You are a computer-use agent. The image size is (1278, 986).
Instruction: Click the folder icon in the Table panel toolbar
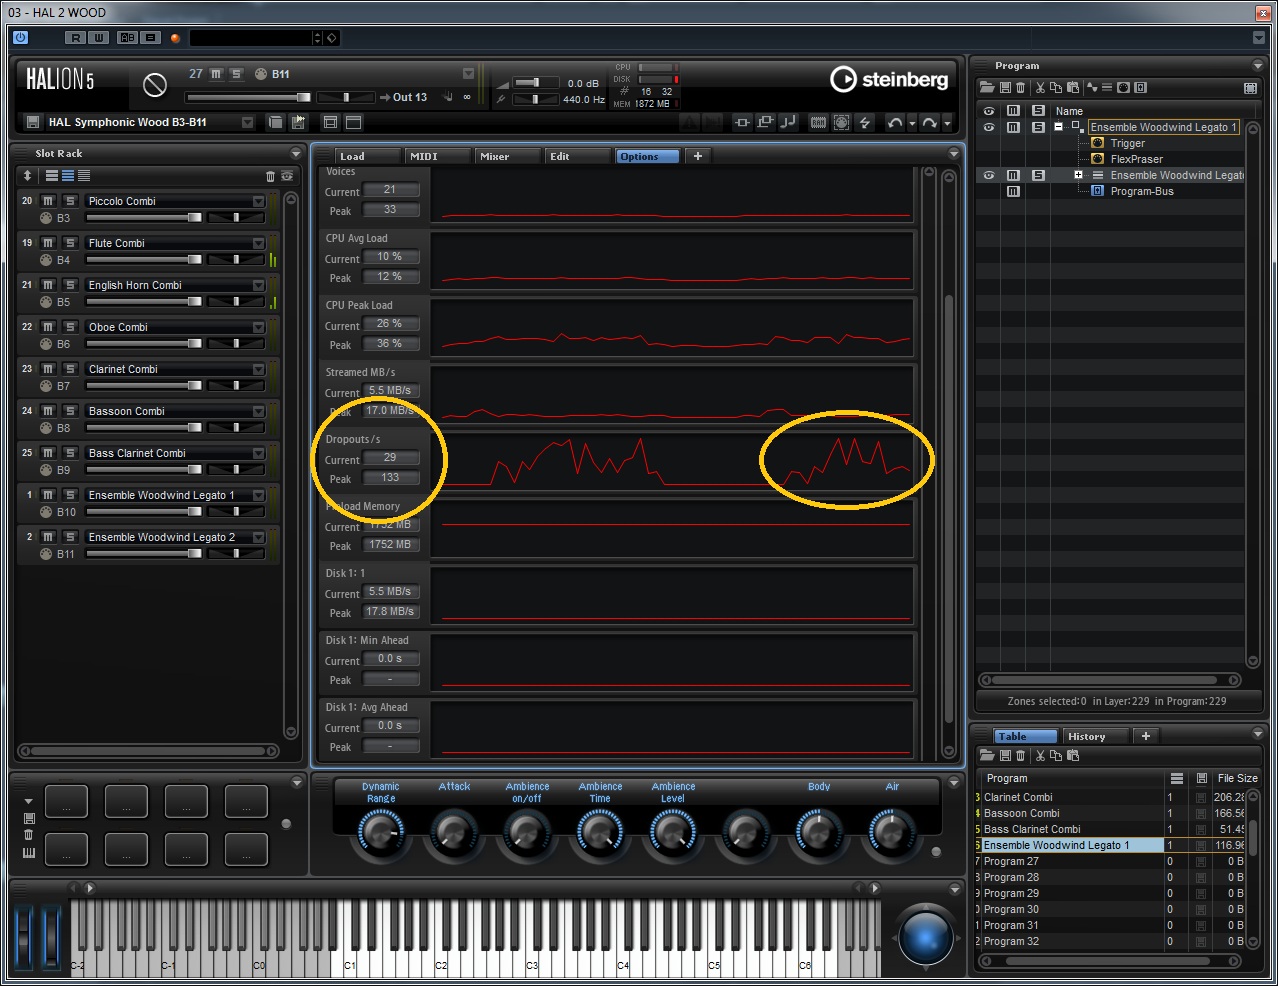pyautogui.click(x=986, y=756)
